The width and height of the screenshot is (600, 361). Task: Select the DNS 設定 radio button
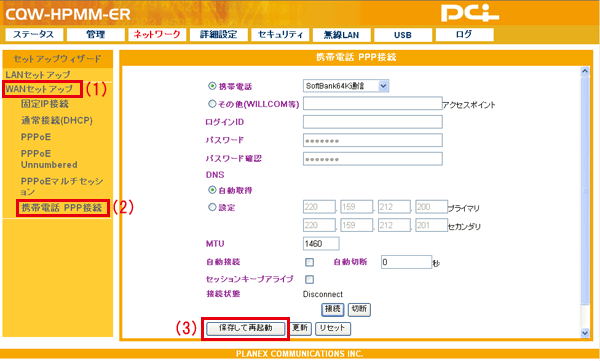[x=212, y=207]
